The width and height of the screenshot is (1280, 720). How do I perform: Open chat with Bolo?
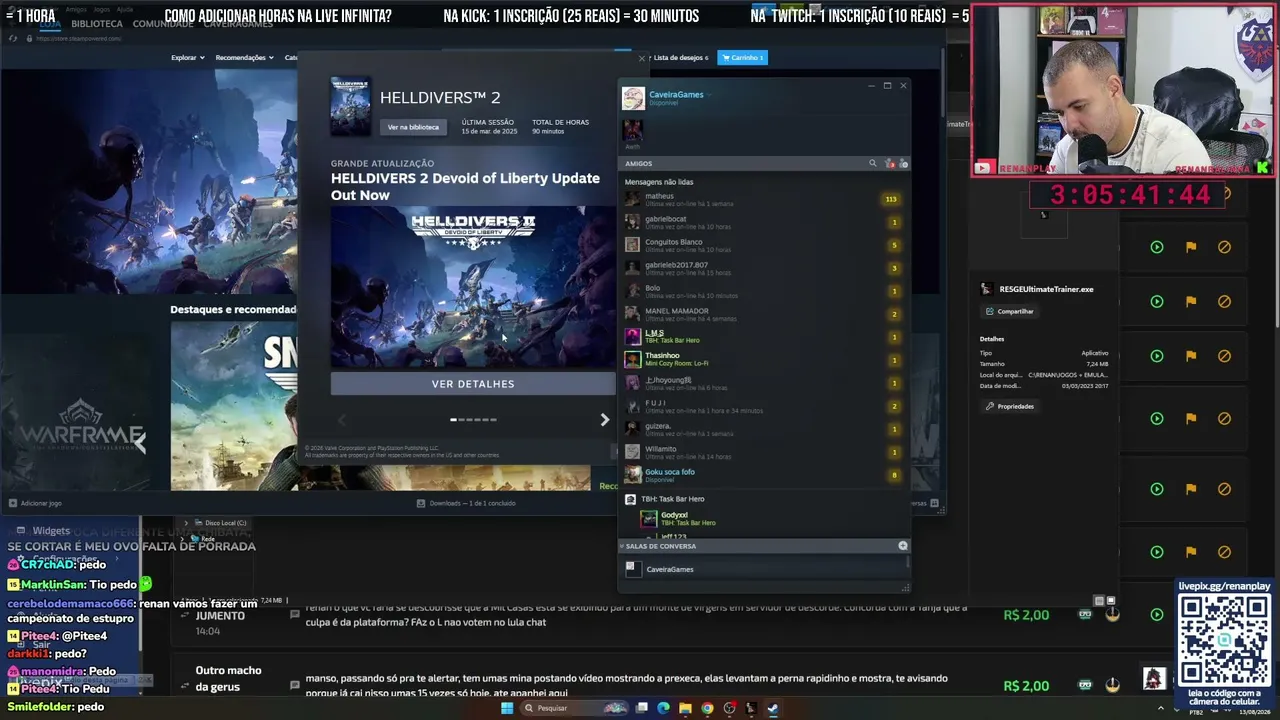(x=765, y=291)
